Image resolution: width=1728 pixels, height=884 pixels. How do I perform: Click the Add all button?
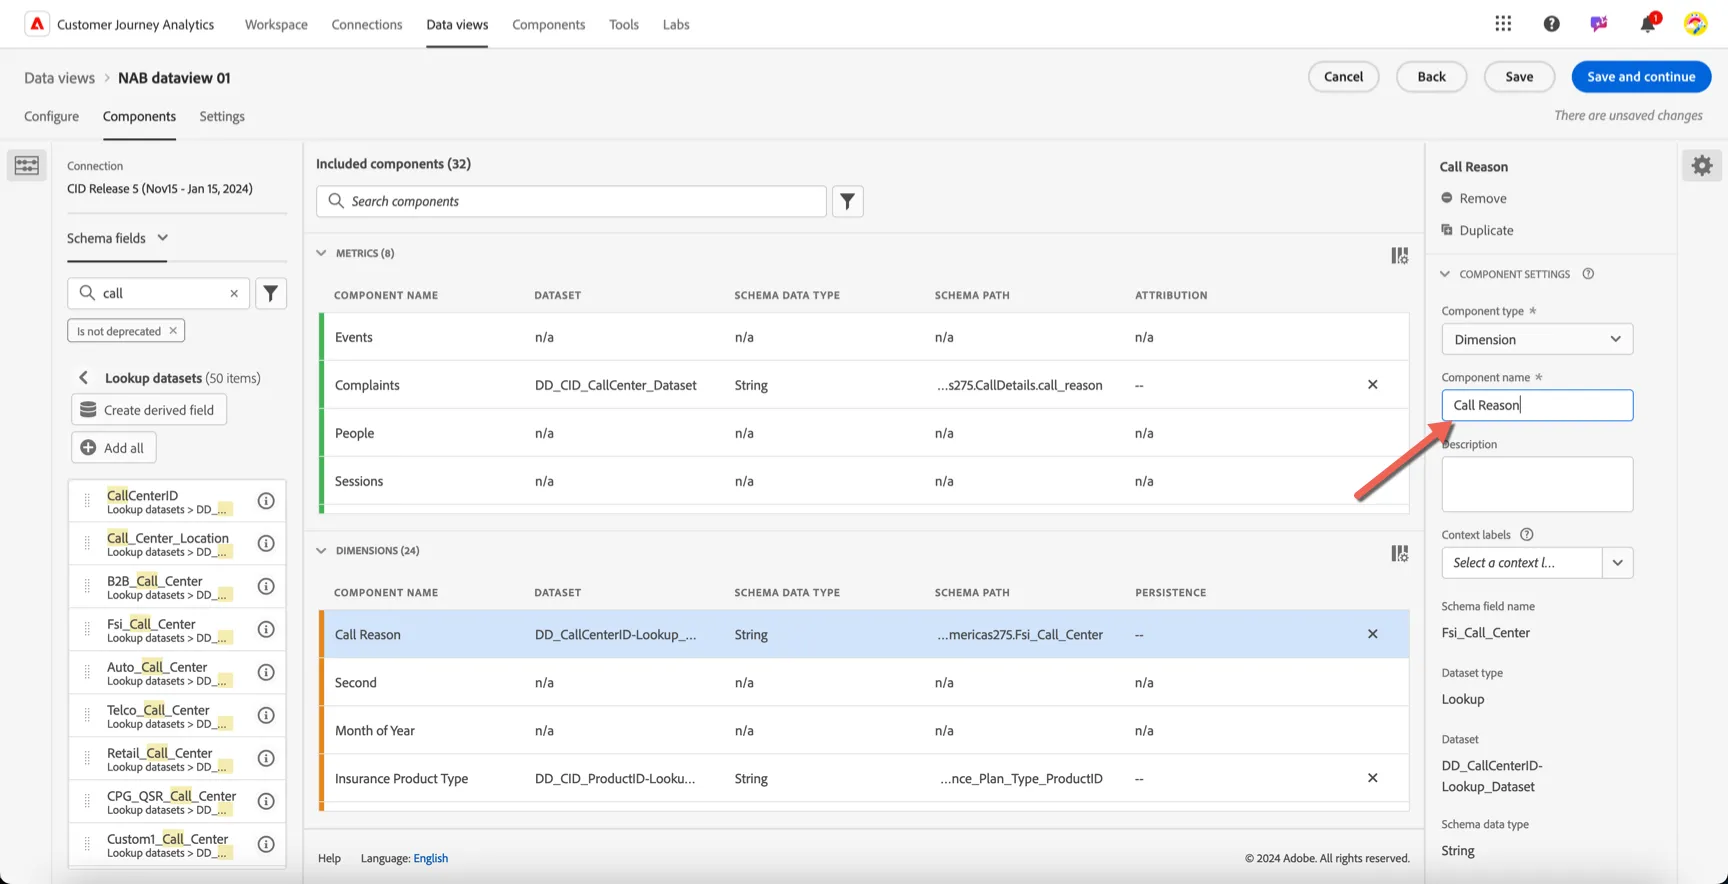(x=114, y=448)
